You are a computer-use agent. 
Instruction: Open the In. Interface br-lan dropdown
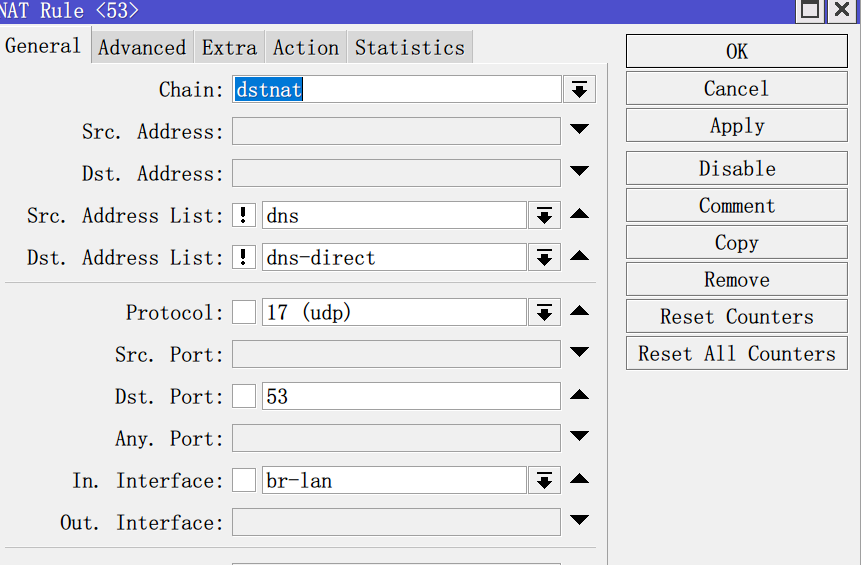click(x=543, y=481)
